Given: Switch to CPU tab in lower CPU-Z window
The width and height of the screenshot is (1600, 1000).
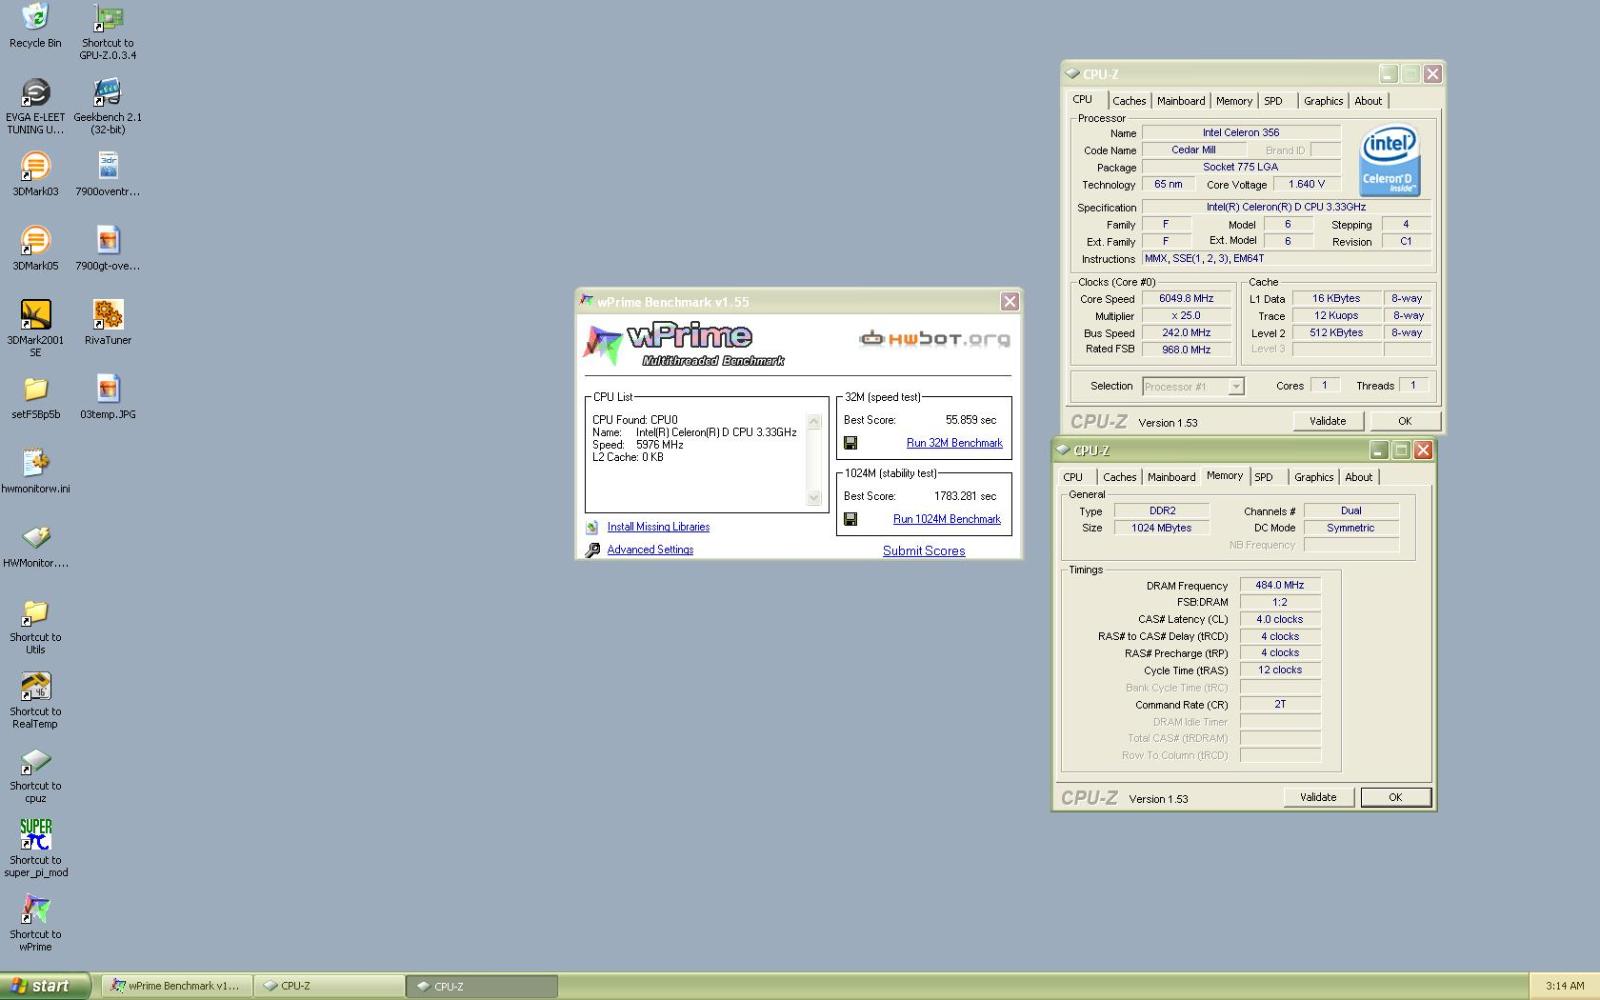Looking at the screenshot, I should 1073,477.
